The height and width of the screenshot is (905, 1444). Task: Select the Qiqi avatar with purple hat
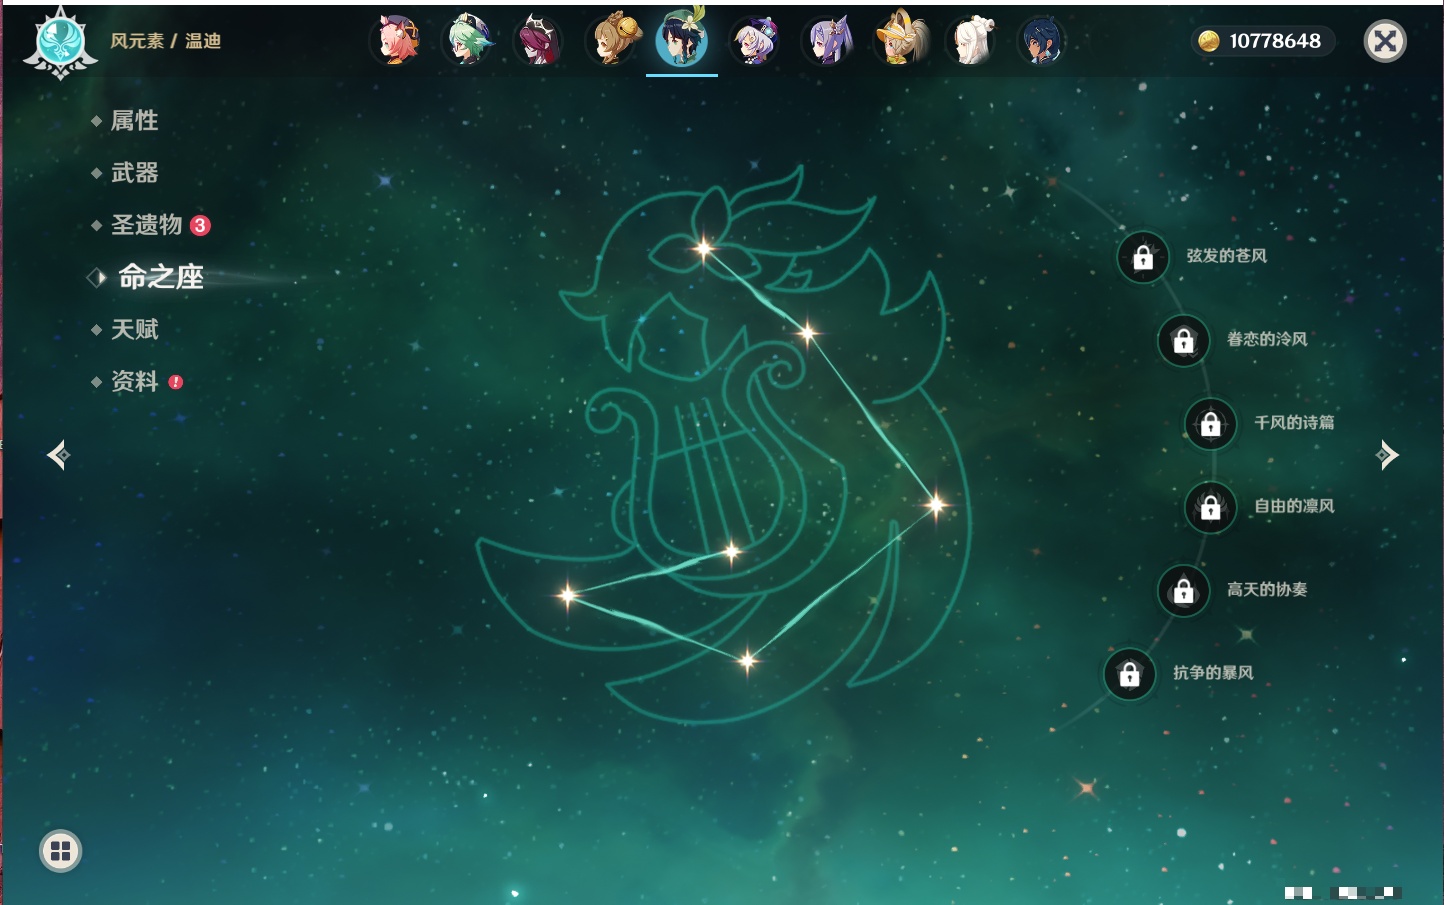pos(755,41)
